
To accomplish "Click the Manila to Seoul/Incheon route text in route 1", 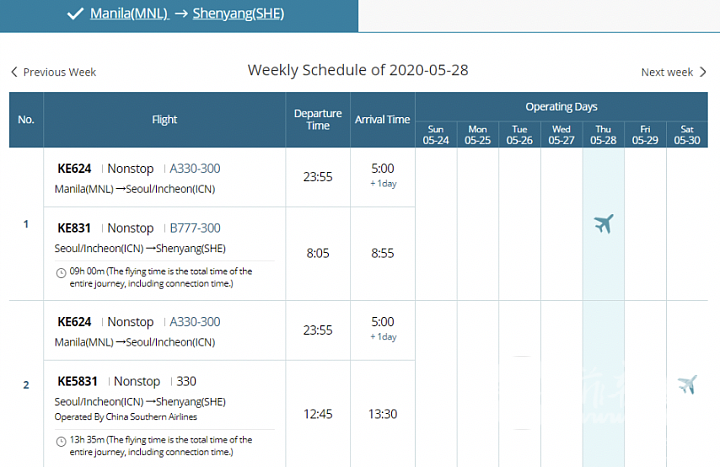I will tap(135, 189).
